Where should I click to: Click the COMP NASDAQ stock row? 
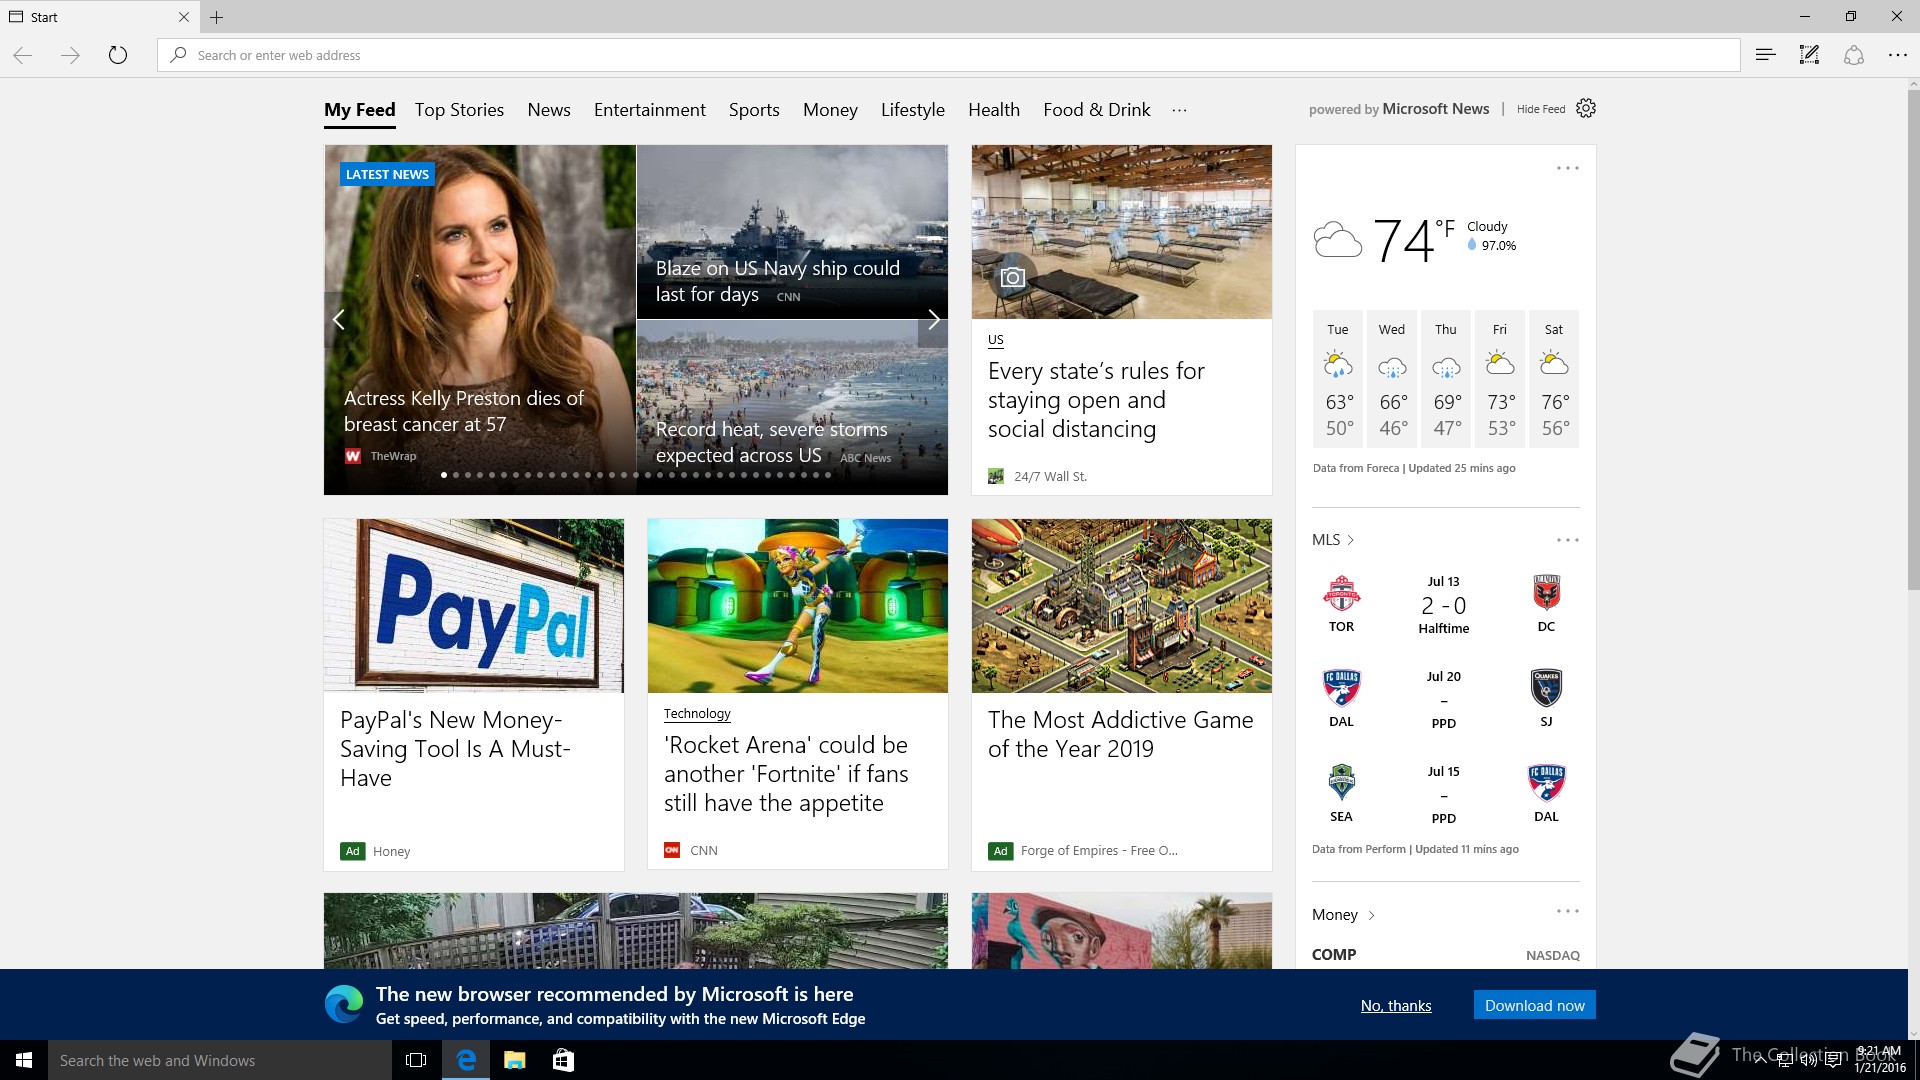[1446, 955]
